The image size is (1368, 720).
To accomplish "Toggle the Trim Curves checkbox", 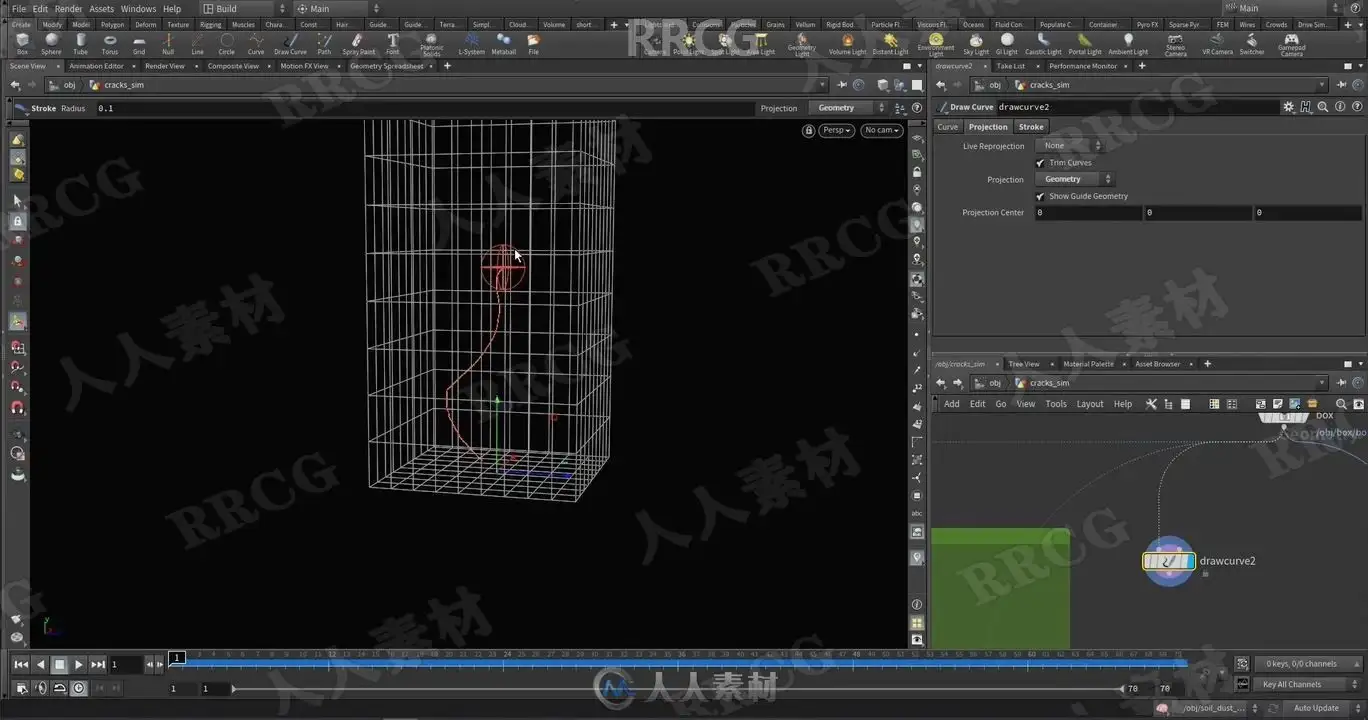I will point(1040,163).
